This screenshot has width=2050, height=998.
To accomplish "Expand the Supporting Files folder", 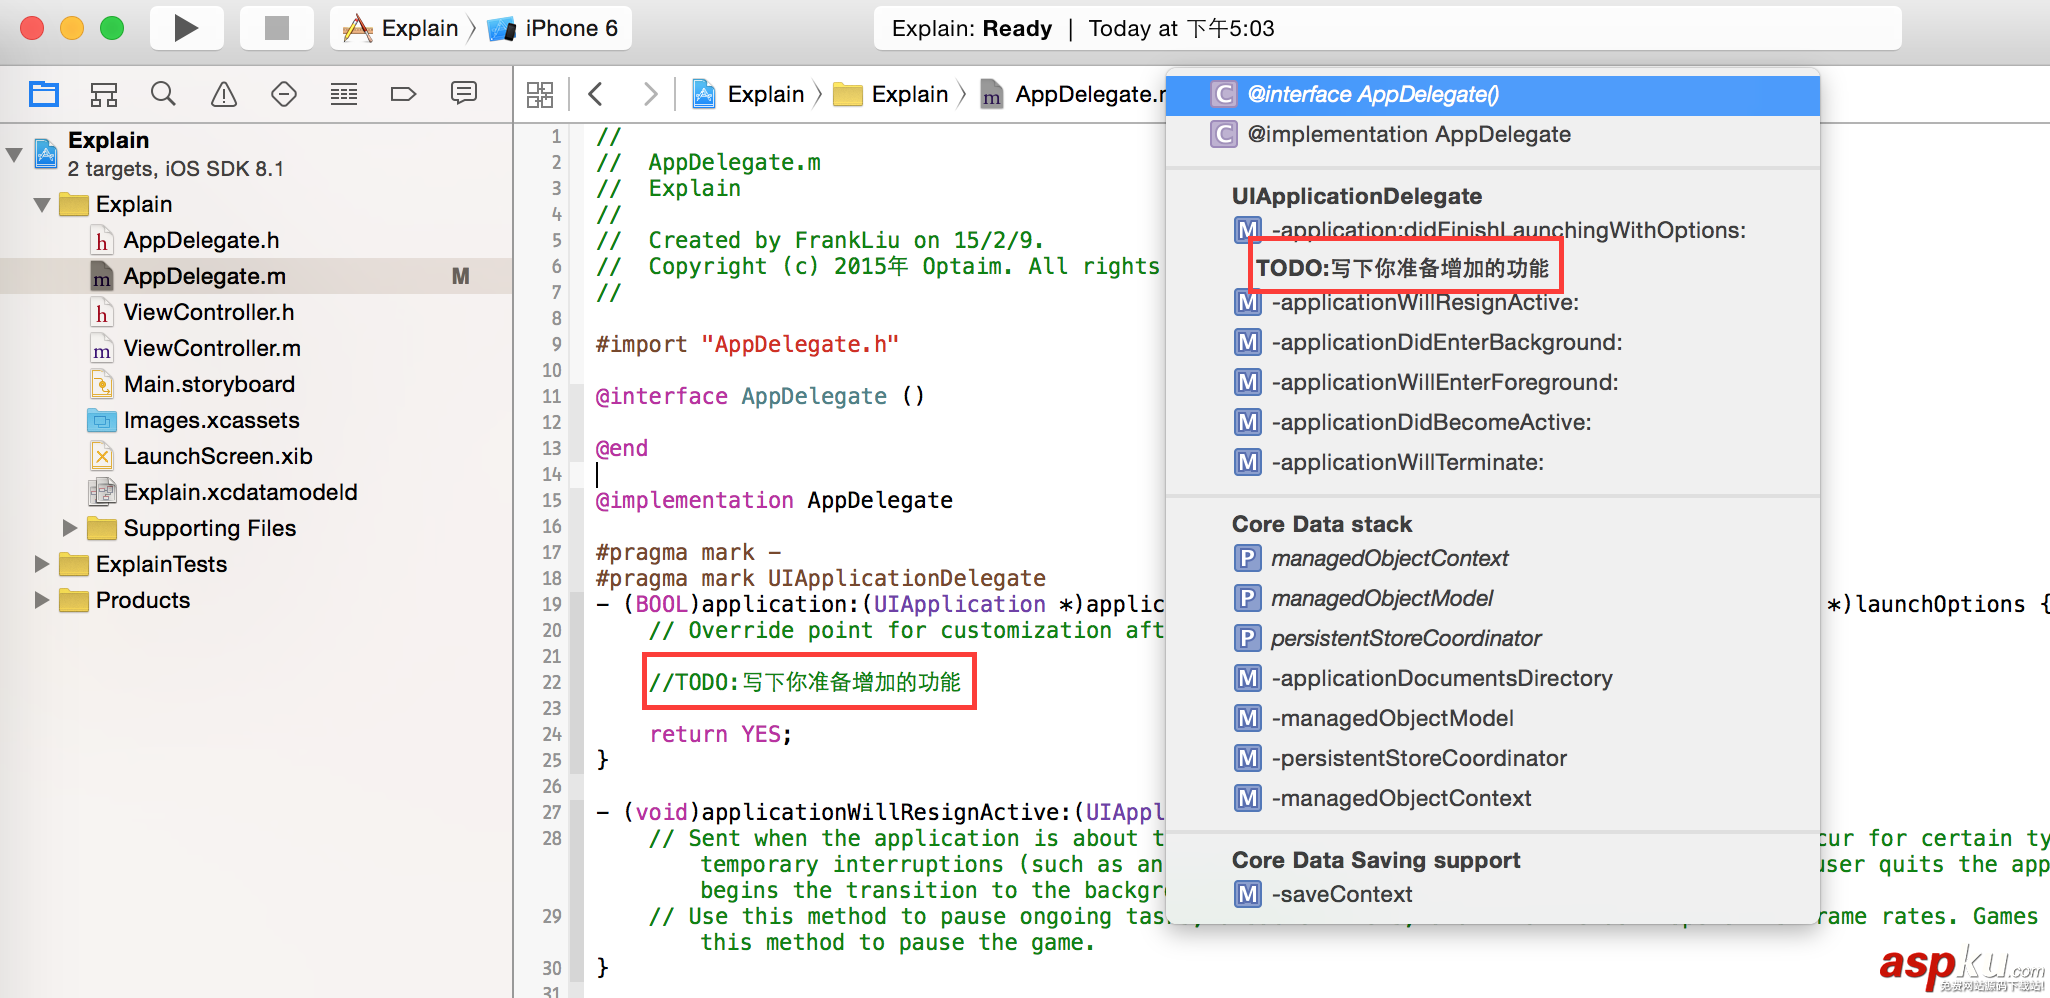I will [70, 527].
